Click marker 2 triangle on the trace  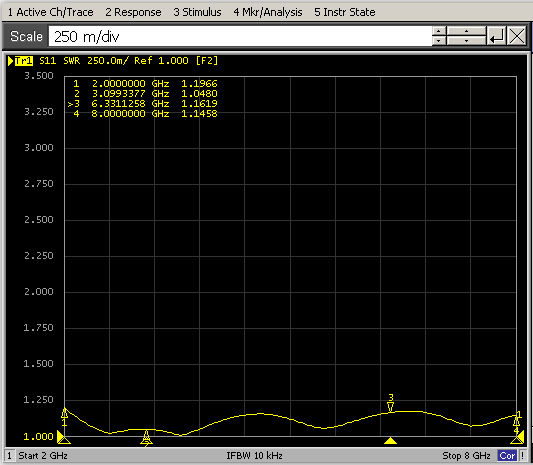click(x=147, y=434)
